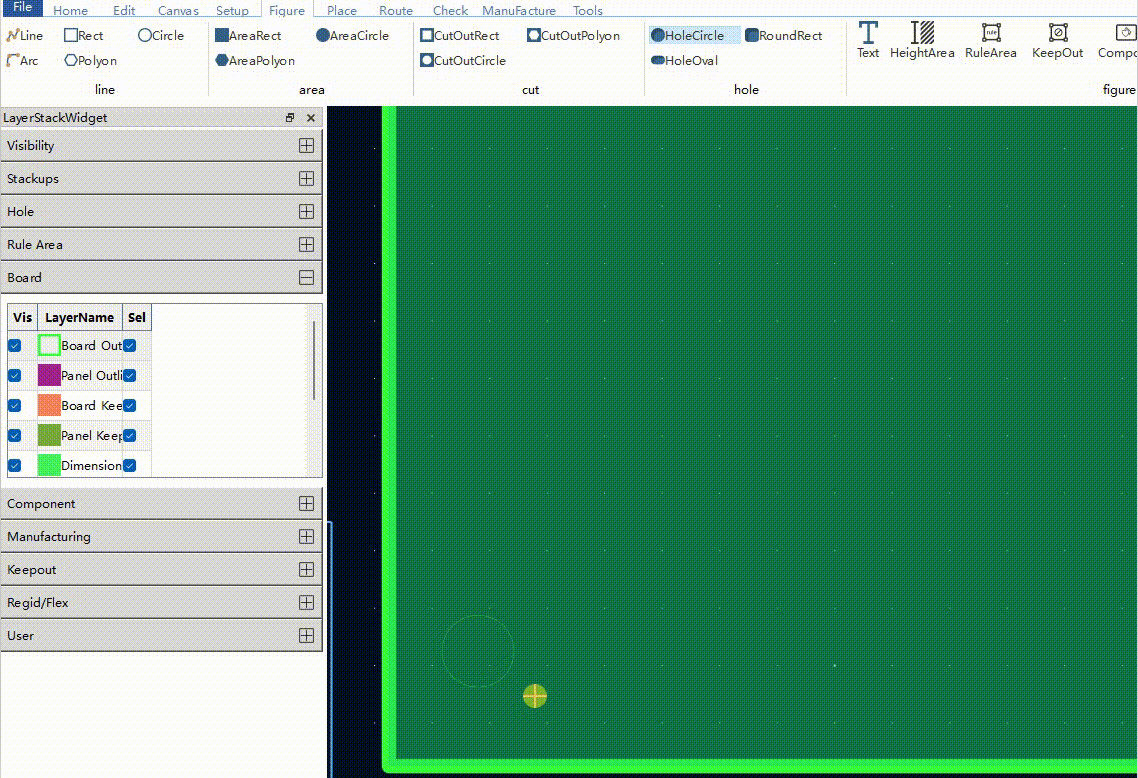Switch to the Home tab

(x=70, y=10)
